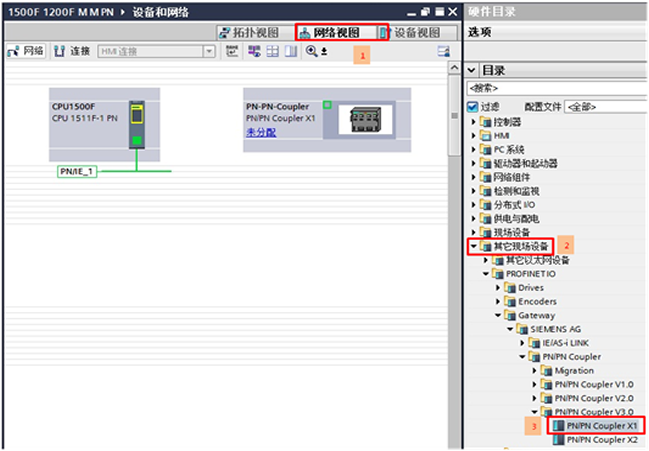
Task: Click the overview navigation icon in the toolbar
Action: (443, 51)
